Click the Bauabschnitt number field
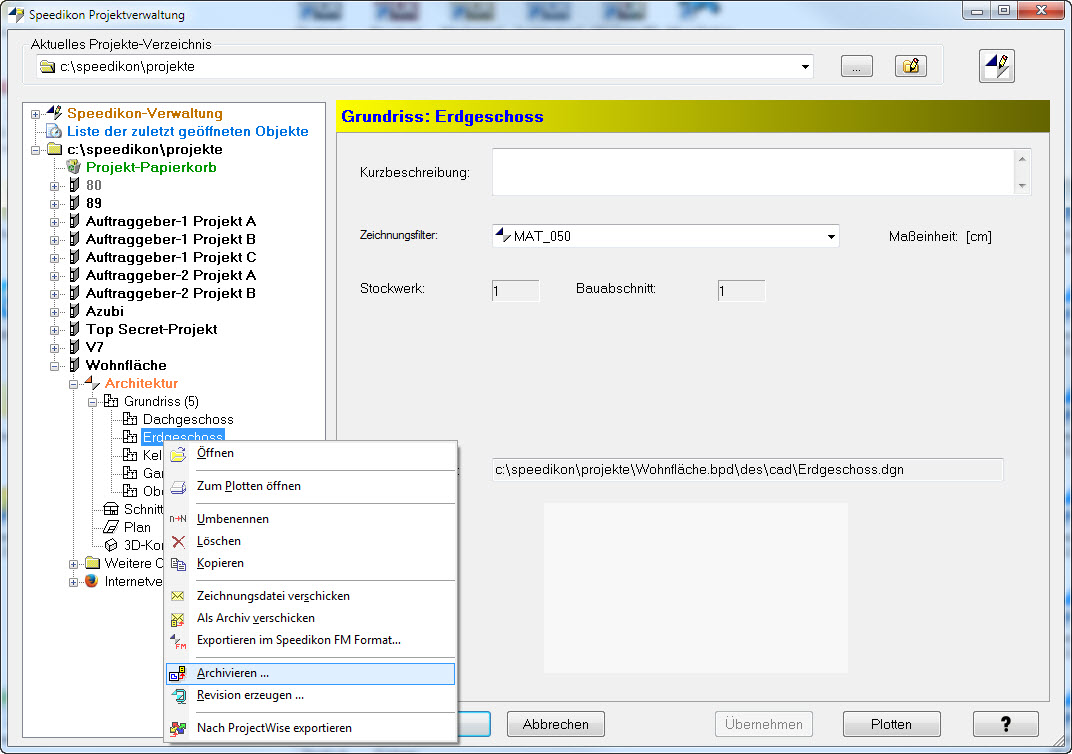 click(x=741, y=291)
